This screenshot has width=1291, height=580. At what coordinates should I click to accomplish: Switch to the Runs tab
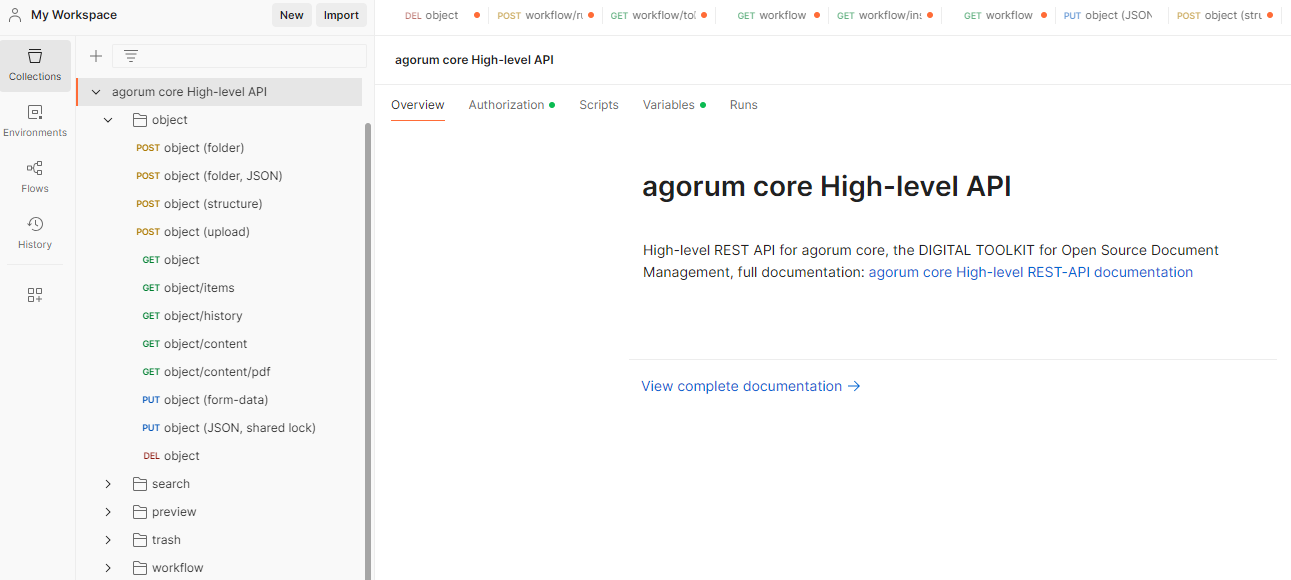point(743,105)
